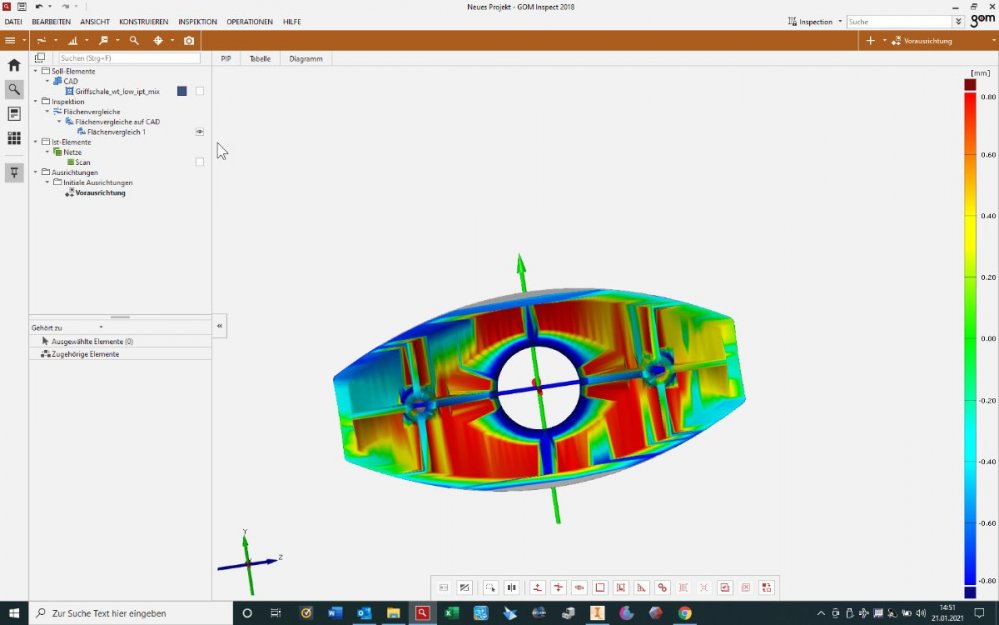Collapse the Soll-Elemente tree node
This screenshot has height=625, width=999.
[35, 71]
